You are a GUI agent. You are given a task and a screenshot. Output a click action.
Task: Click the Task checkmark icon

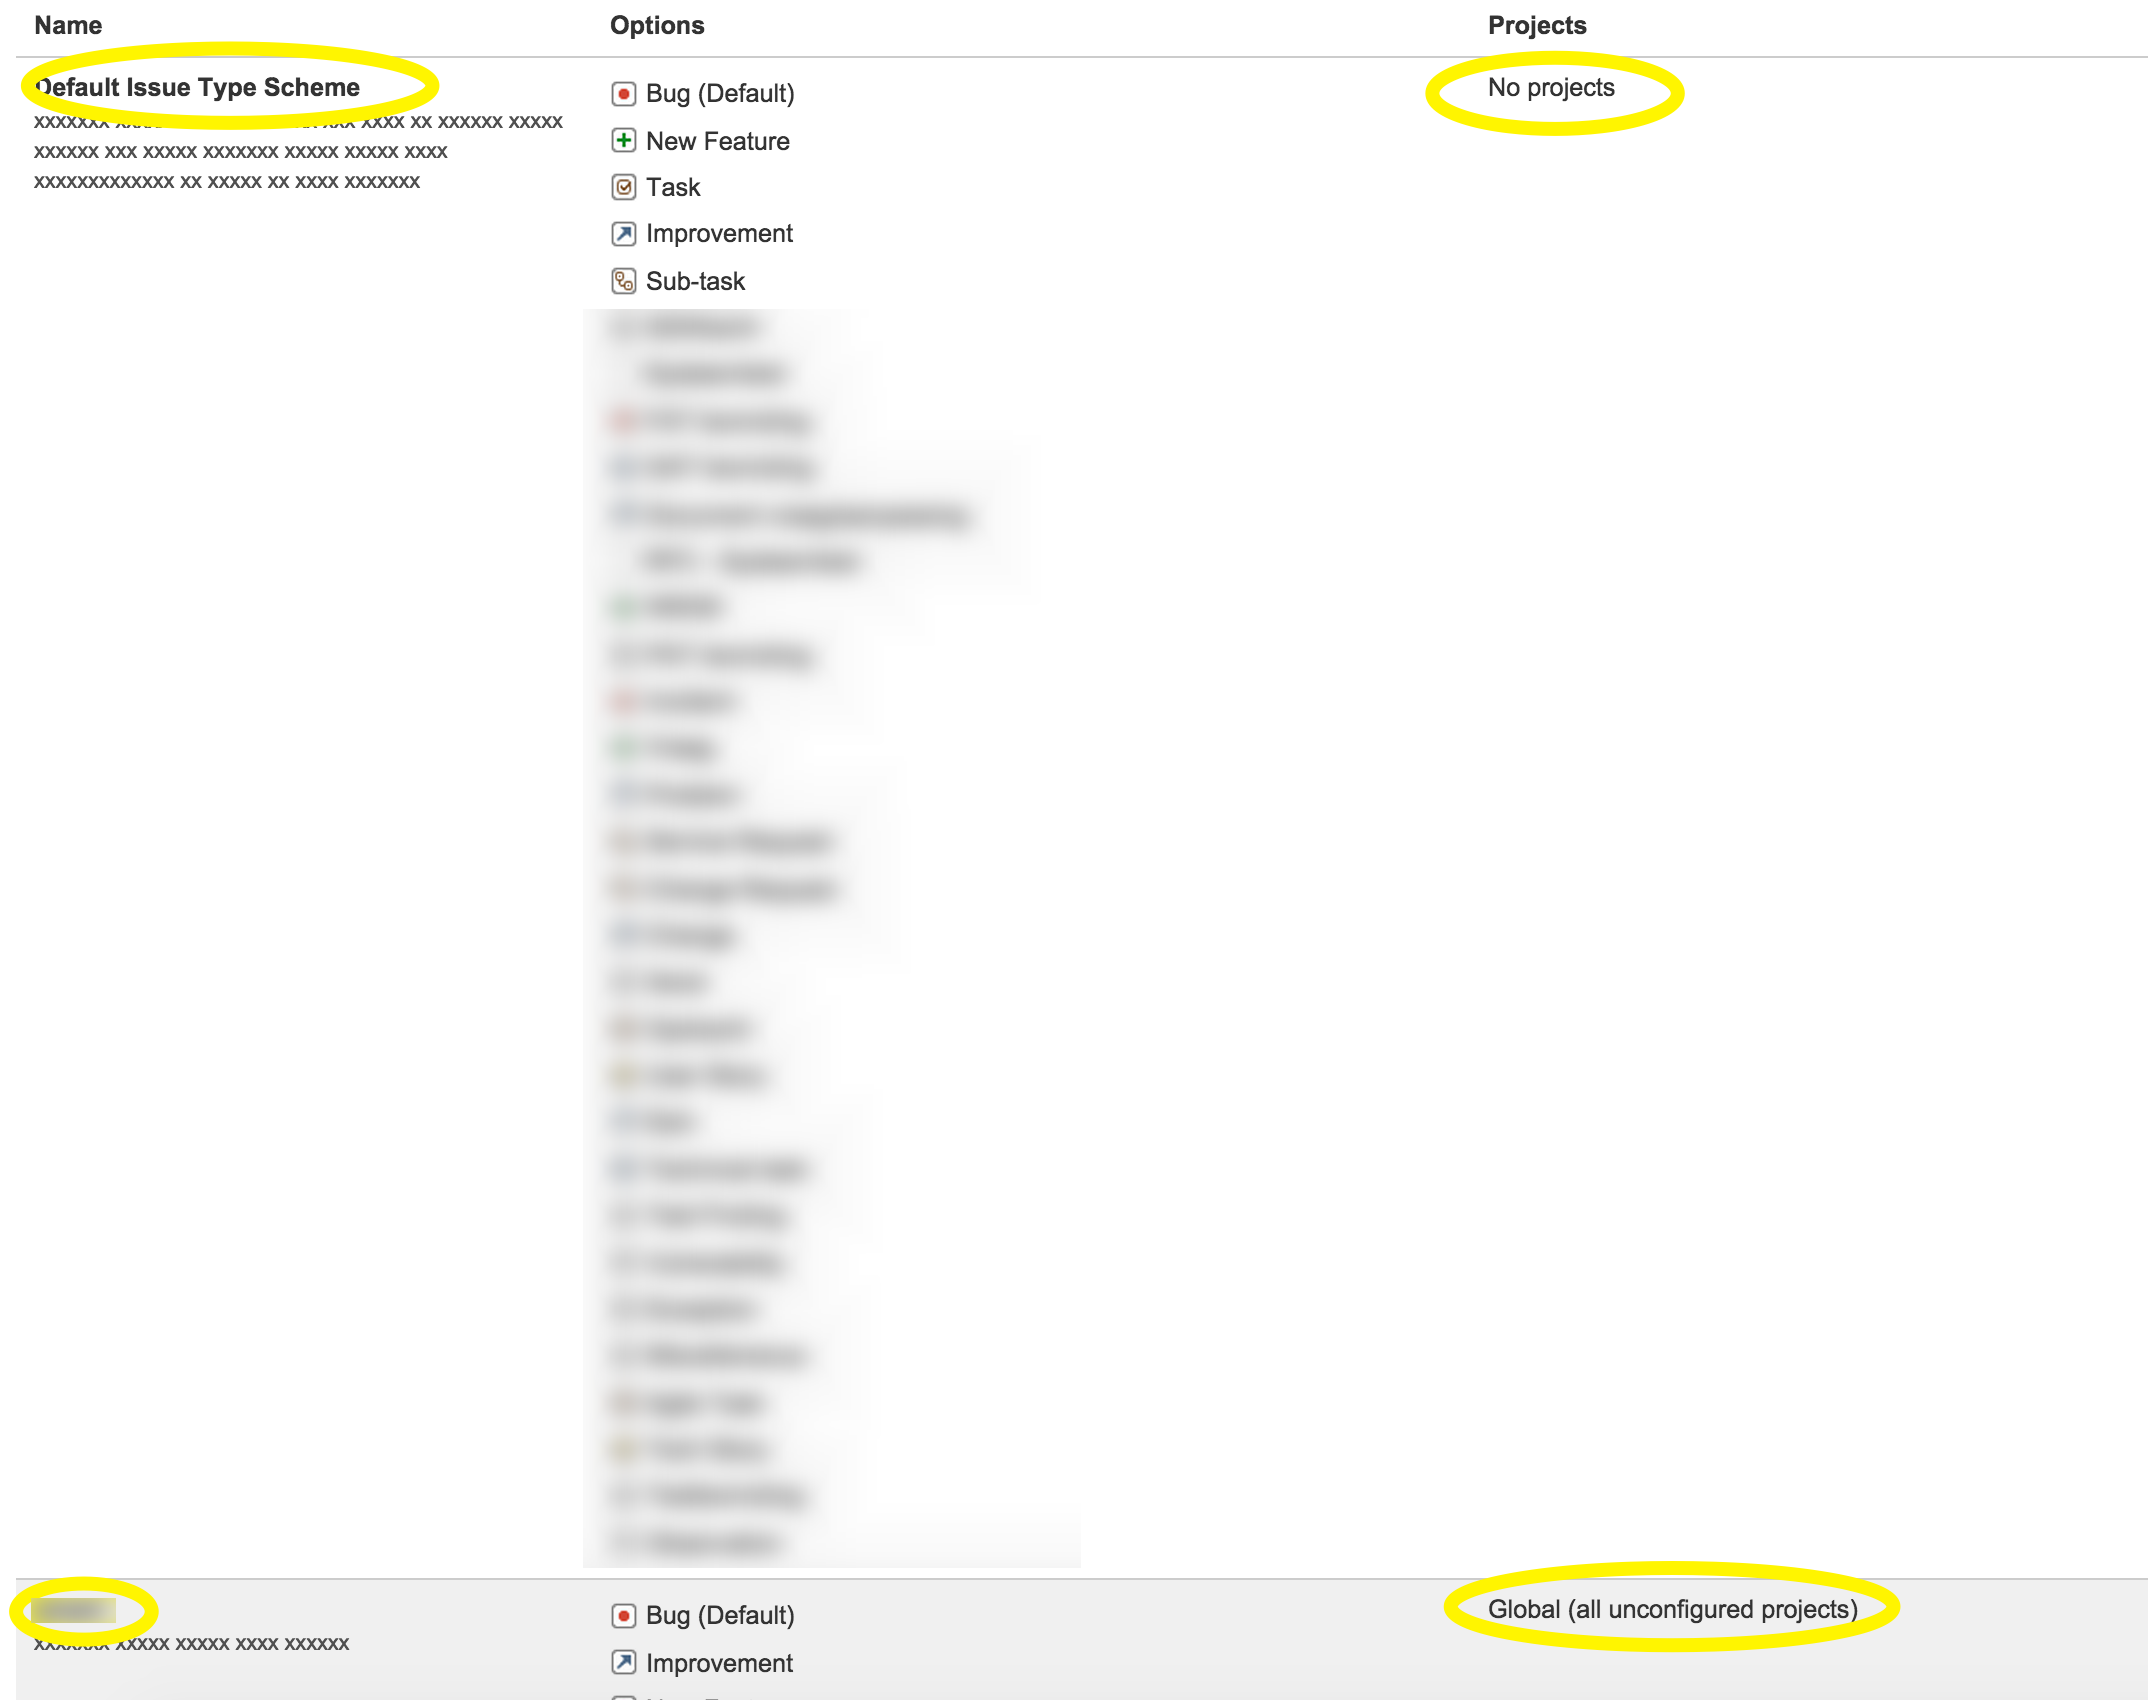click(623, 187)
